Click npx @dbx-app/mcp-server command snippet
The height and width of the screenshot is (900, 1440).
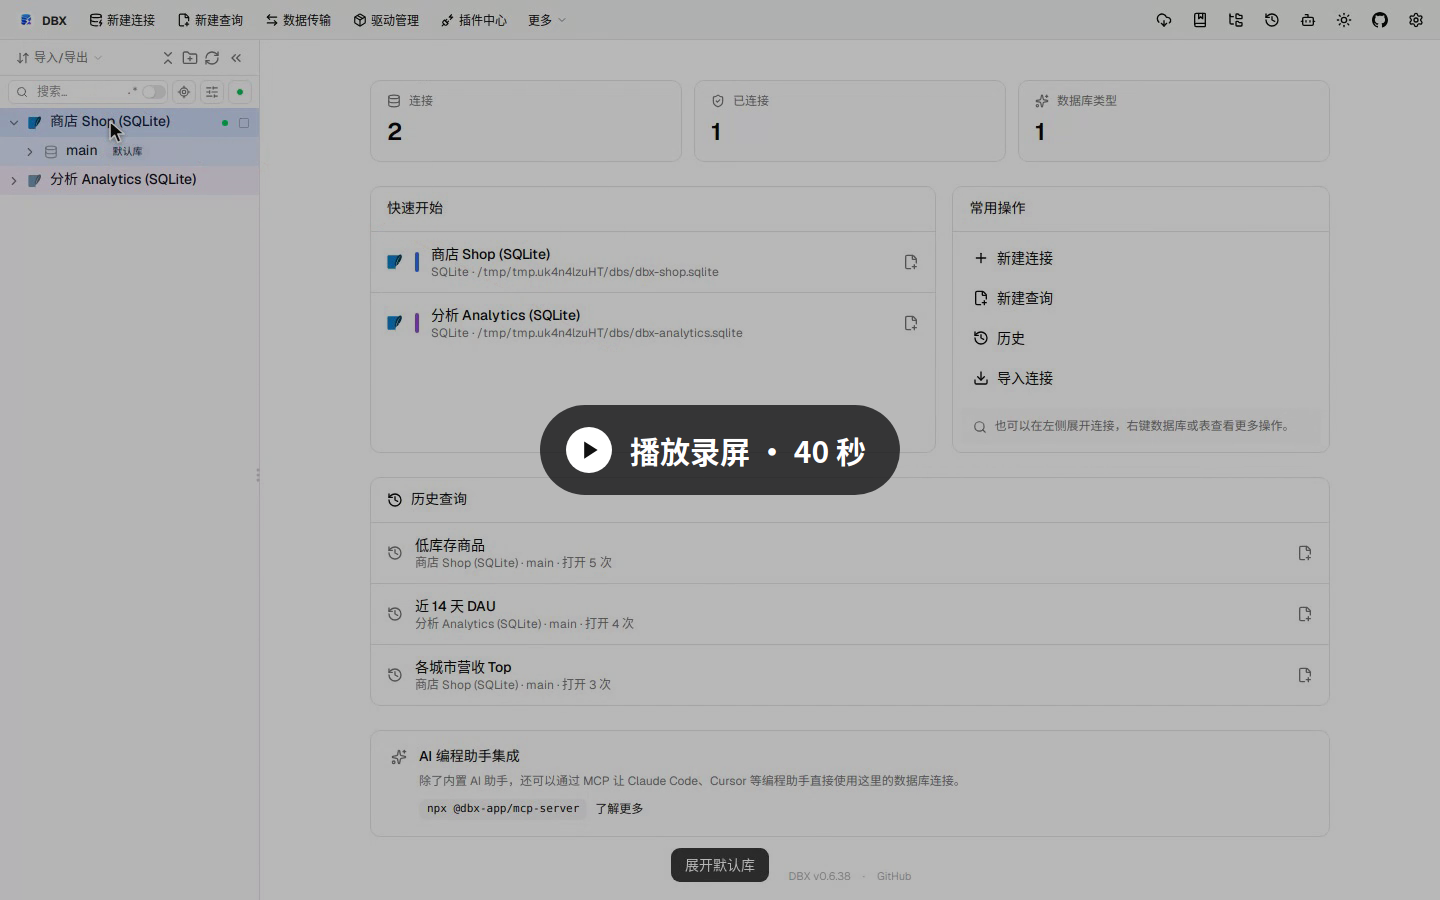tap(503, 809)
